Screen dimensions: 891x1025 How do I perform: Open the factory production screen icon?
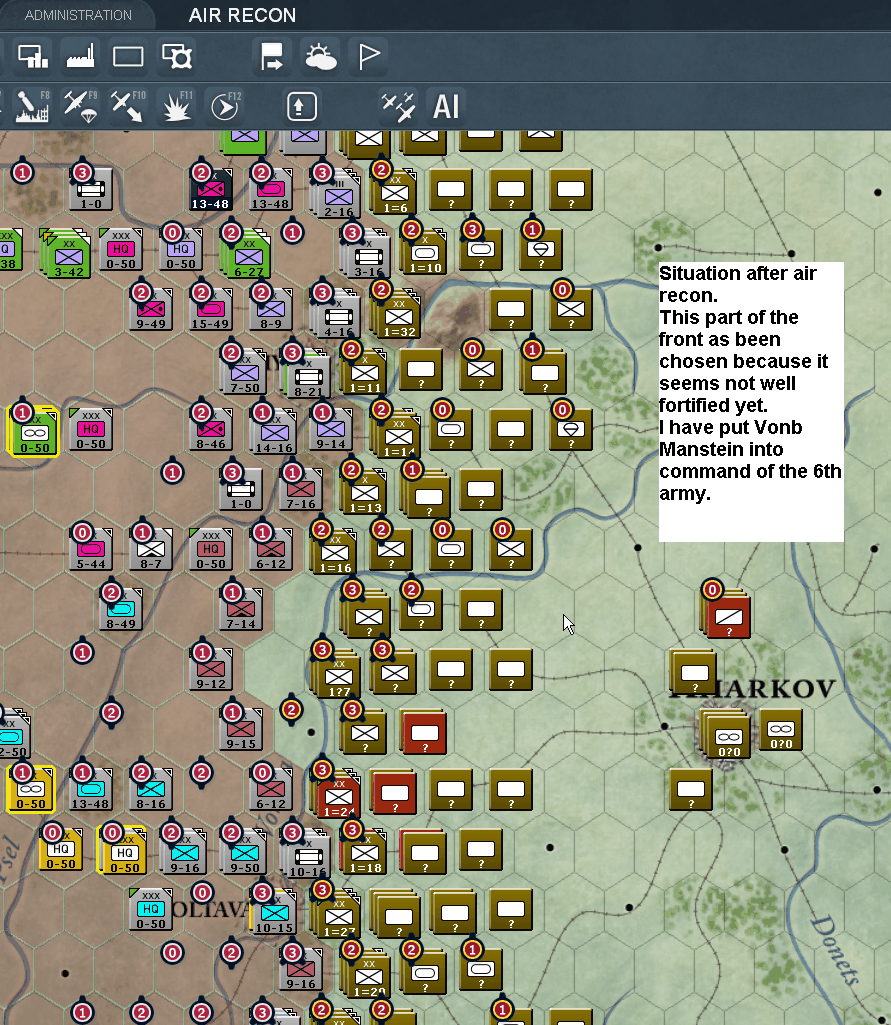(x=80, y=56)
